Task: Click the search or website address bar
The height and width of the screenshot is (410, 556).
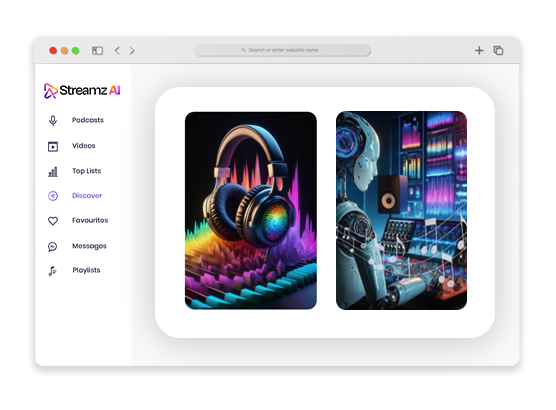Action: tap(282, 50)
